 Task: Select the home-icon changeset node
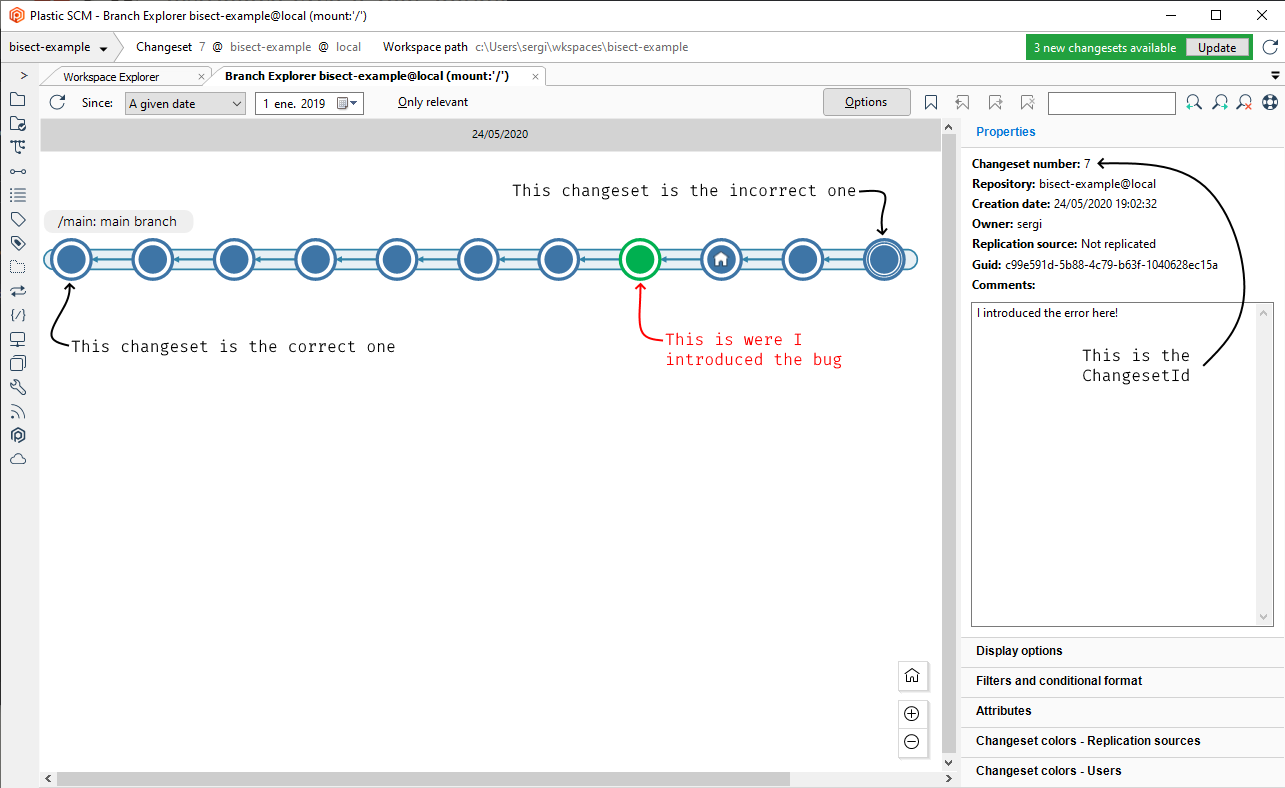coord(721,260)
